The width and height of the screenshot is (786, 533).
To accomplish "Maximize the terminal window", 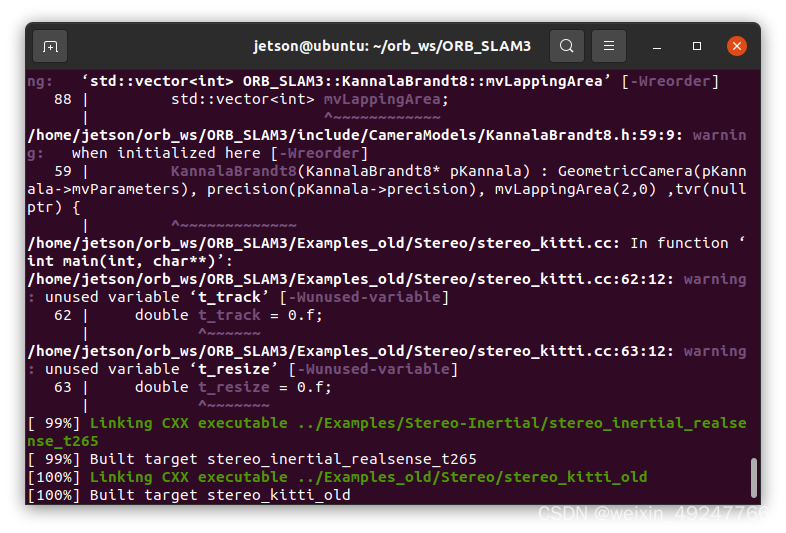I will [697, 46].
